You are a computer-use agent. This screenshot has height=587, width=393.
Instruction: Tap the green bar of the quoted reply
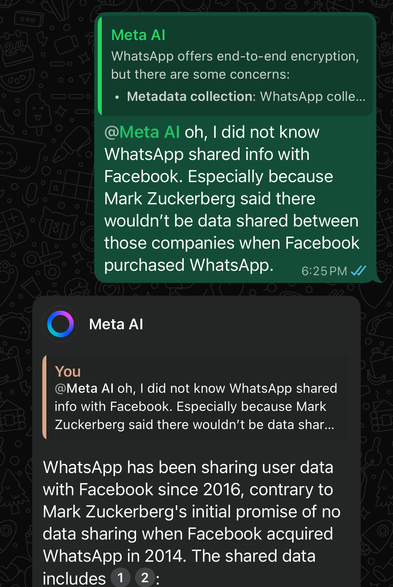(100, 66)
